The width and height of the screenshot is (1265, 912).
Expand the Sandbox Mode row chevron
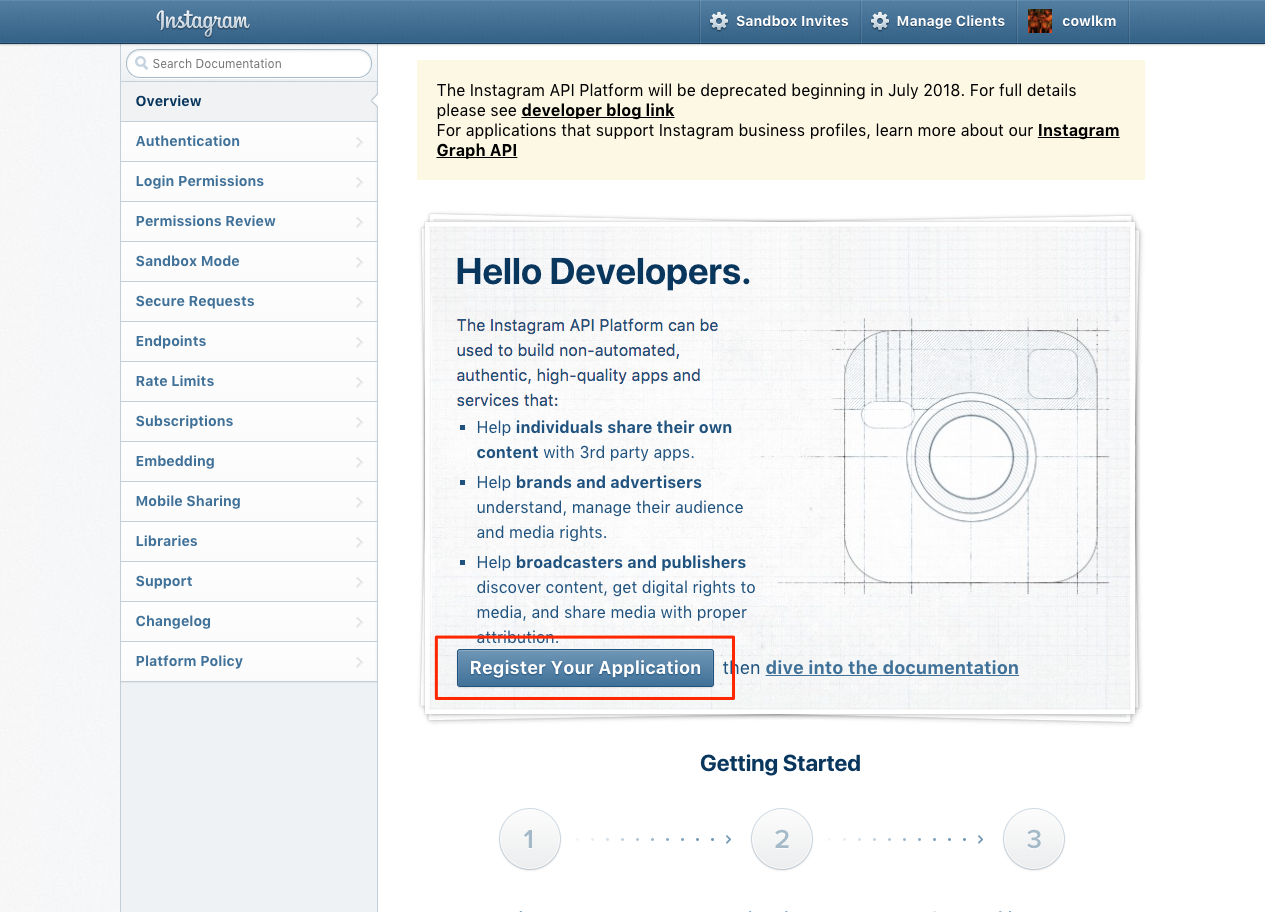[x=359, y=262]
